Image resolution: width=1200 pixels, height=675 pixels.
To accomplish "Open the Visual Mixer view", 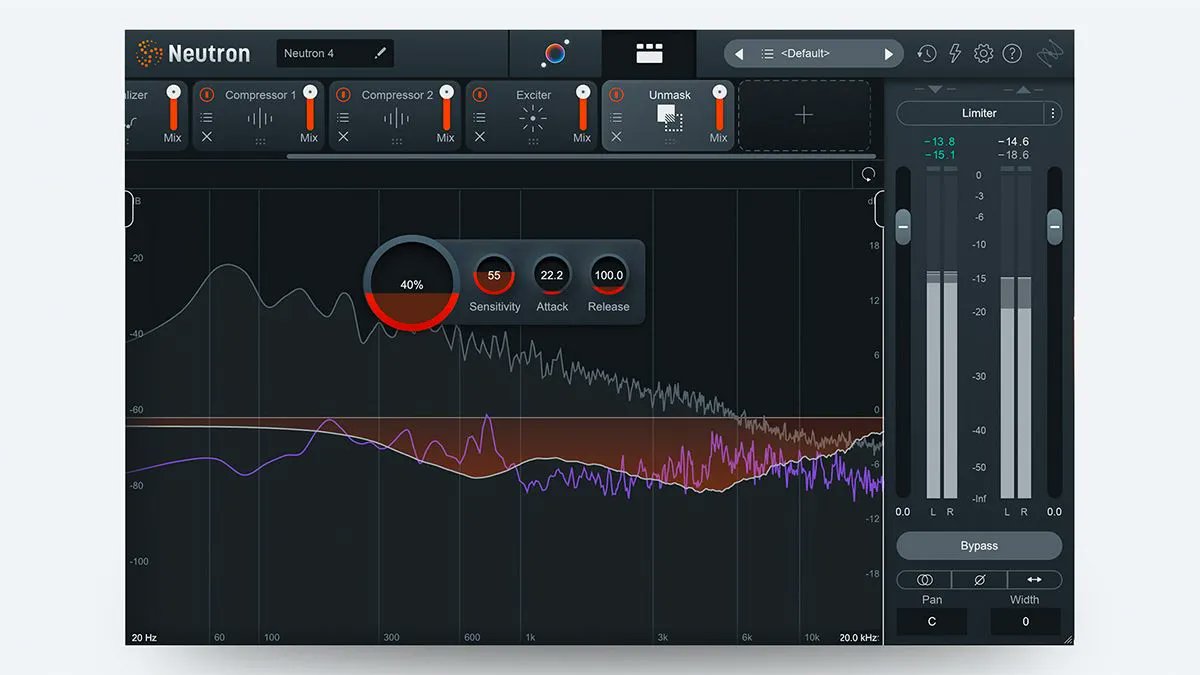I will tap(555, 53).
